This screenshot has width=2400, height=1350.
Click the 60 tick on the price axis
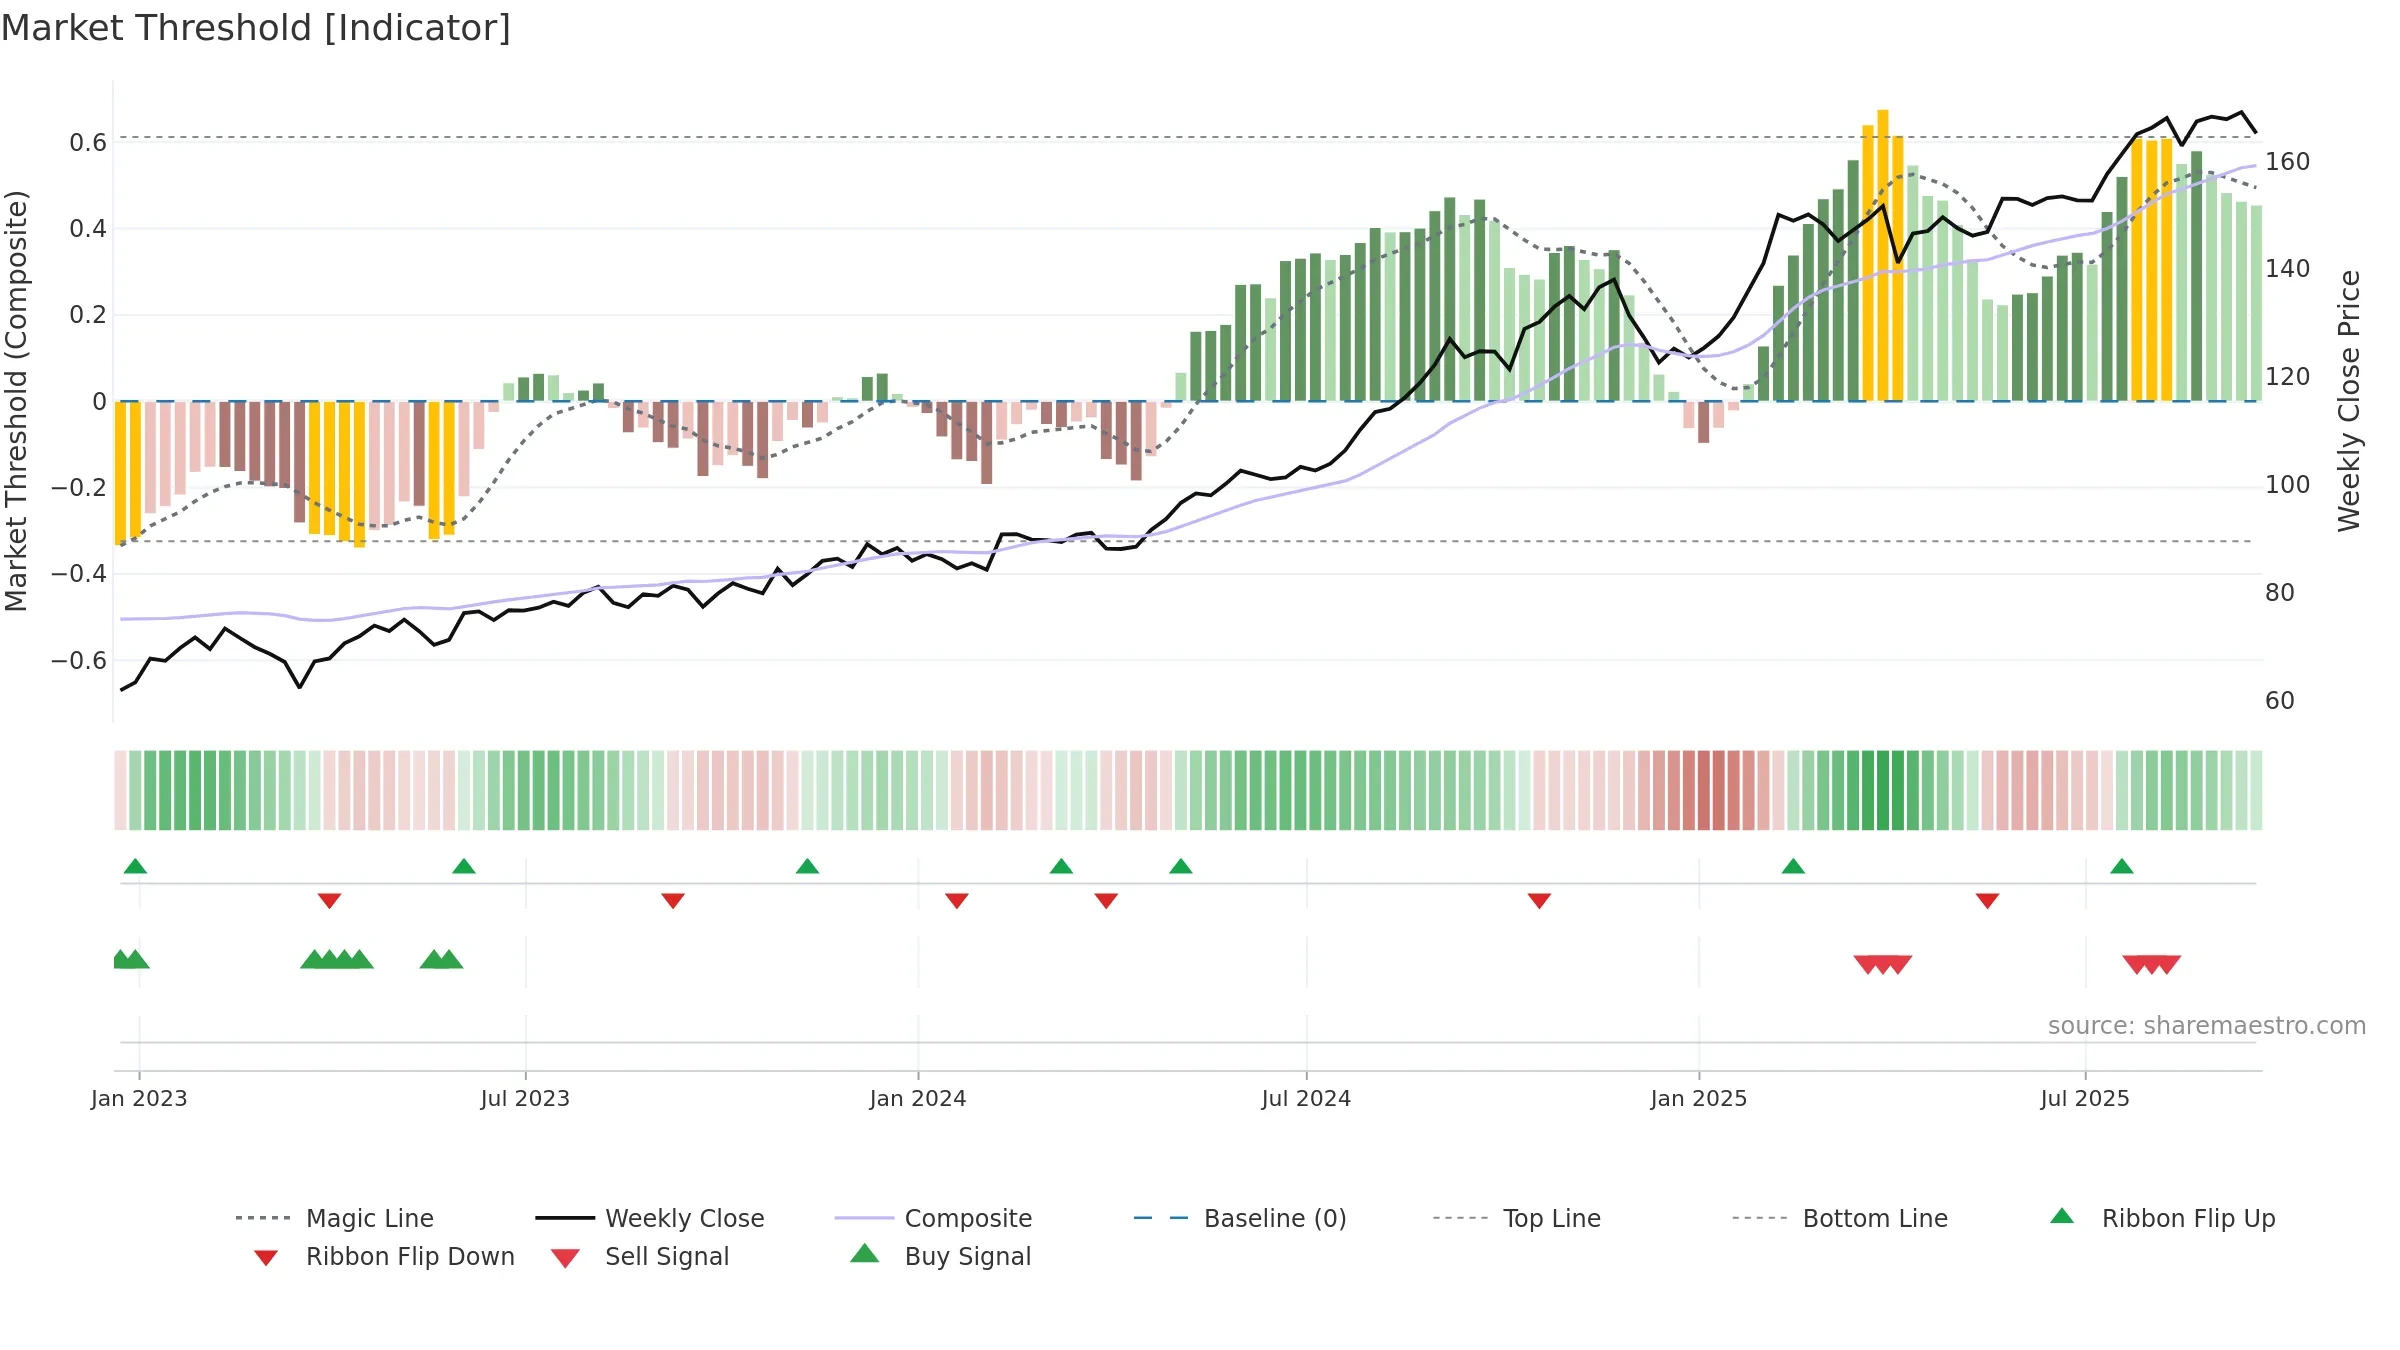tap(2280, 701)
